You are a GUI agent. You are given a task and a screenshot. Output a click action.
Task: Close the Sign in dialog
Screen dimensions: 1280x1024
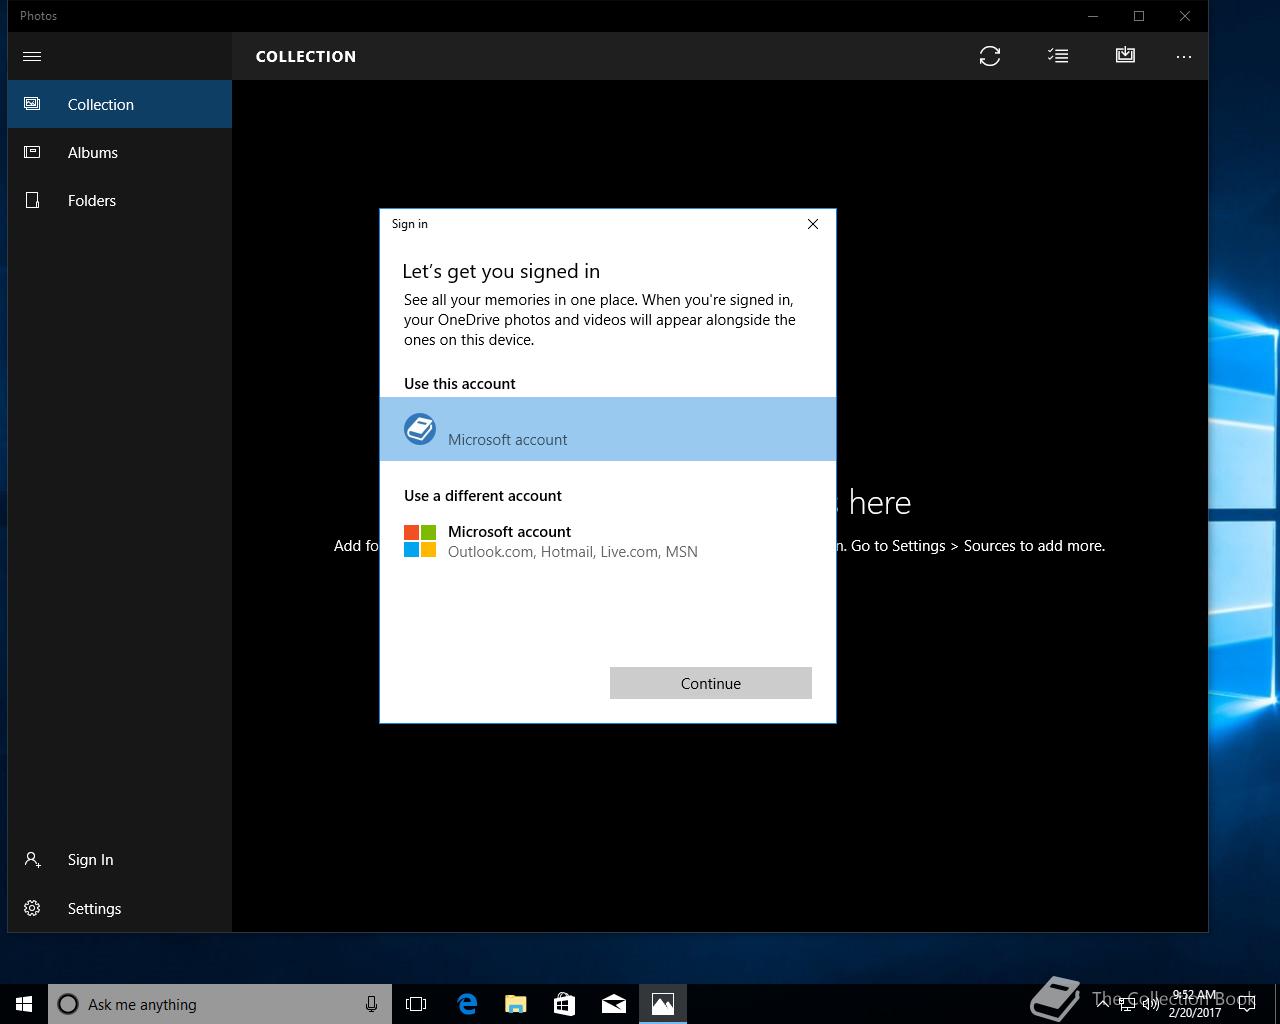(x=813, y=224)
